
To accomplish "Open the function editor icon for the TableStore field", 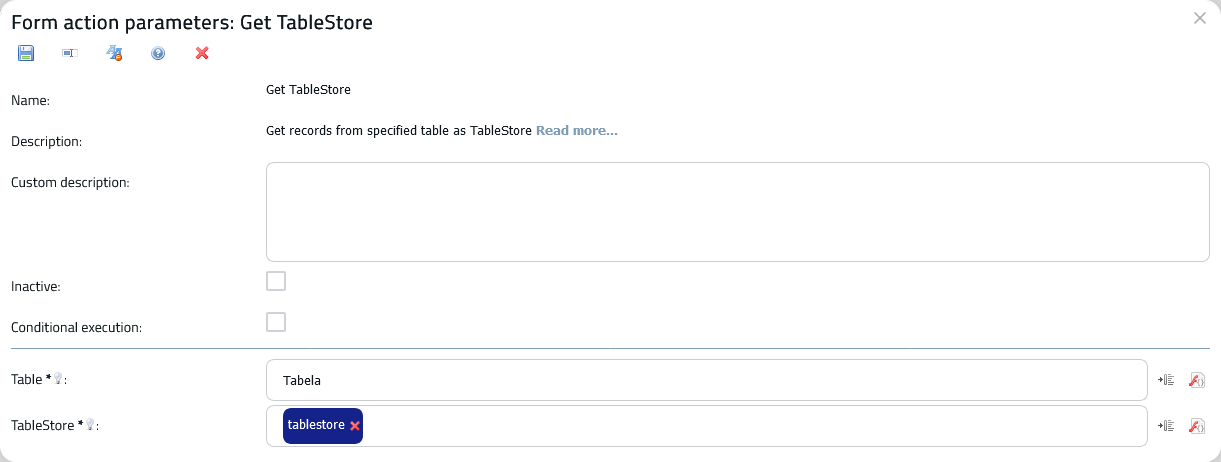I will coord(1196,426).
